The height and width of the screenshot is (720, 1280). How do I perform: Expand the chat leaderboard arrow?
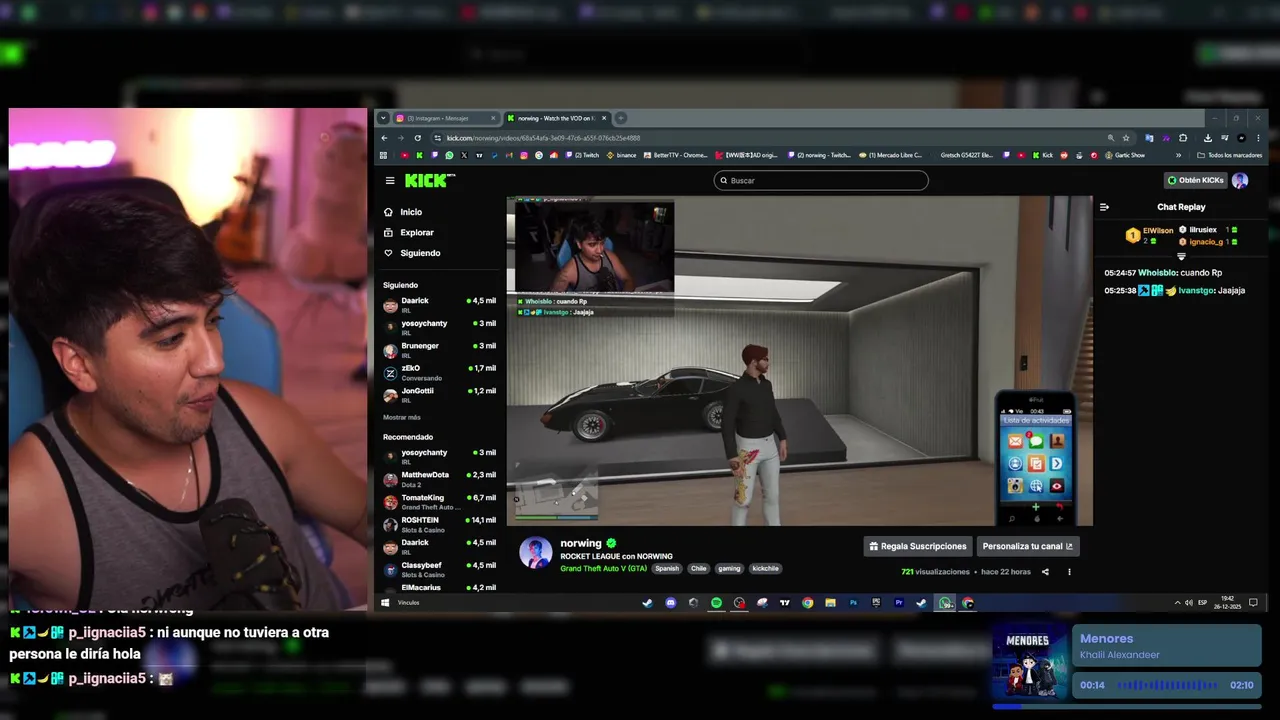point(1181,256)
